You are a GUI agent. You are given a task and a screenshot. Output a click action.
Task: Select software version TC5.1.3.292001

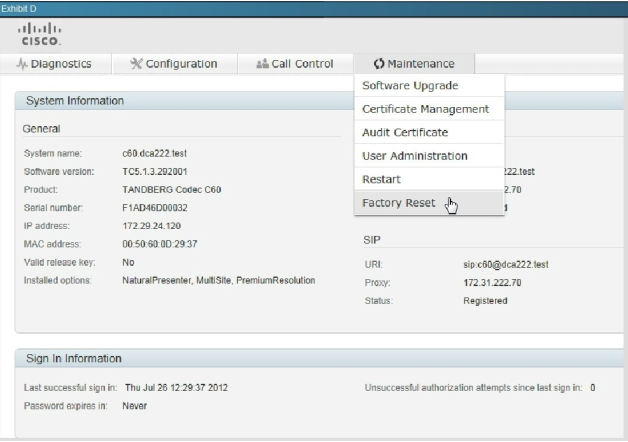point(155,172)
